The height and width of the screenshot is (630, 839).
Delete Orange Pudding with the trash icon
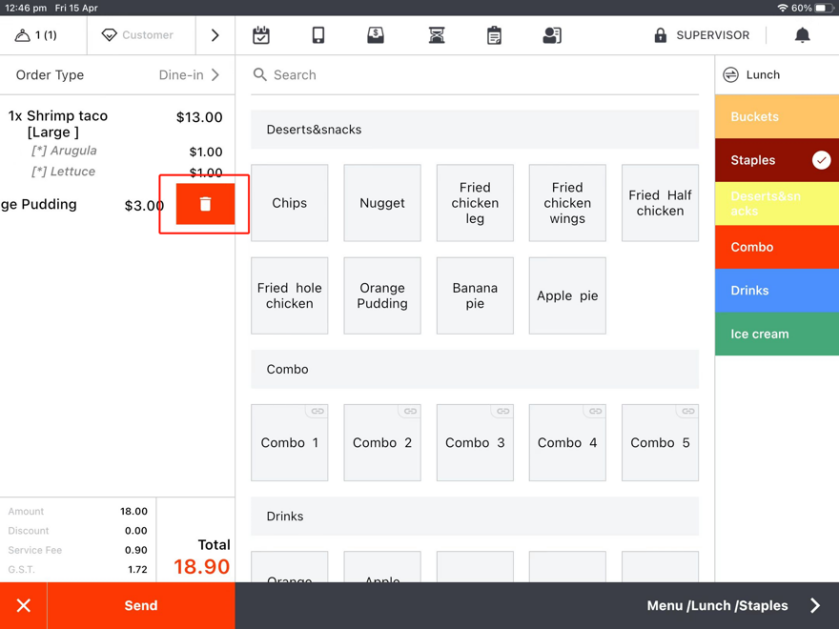(205, 204)
